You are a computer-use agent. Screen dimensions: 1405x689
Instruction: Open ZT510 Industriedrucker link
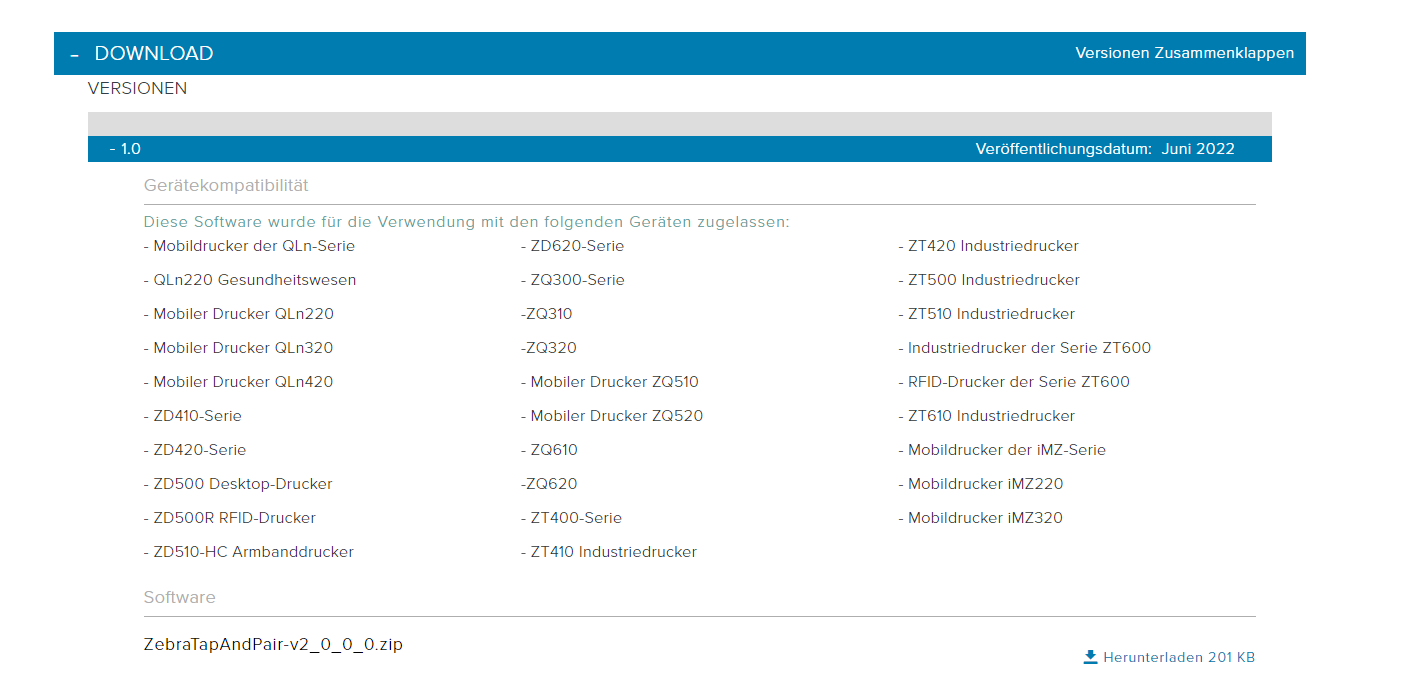[987, 314]
